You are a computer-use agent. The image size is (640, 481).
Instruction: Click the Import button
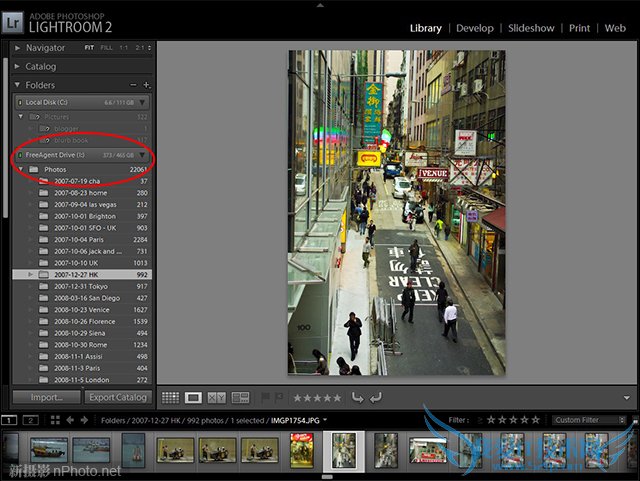[x=46, y=397]
